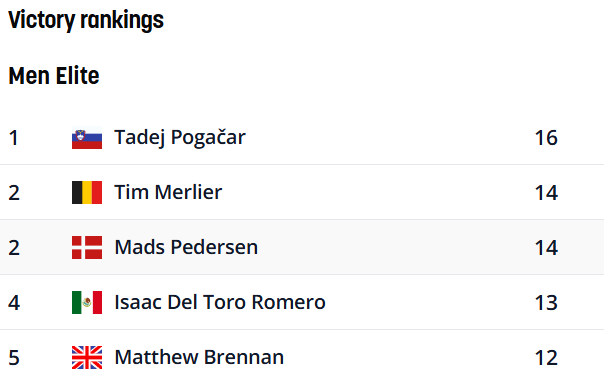Click the Victory rankings heading
This screenshot has height=378, width=604.
click(86, 20)
